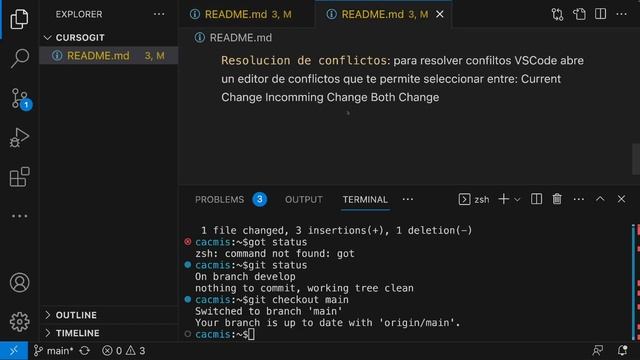Close the bottom panel
Viewport: 640px width, 360px height.
[621, 199]
